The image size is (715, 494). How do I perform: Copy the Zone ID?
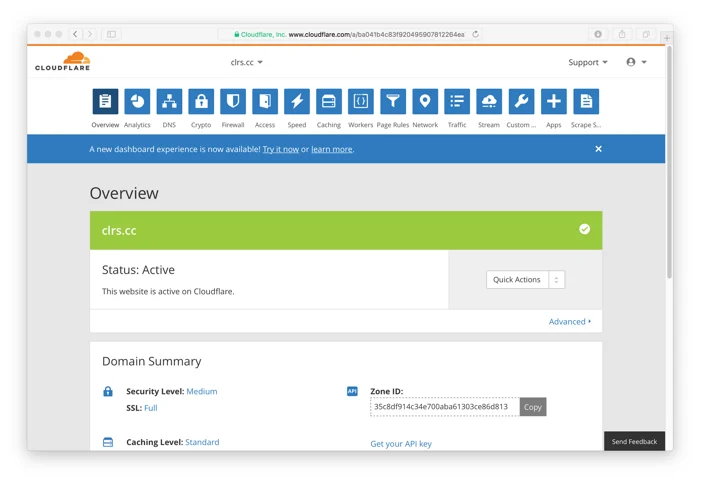(533, 407)
